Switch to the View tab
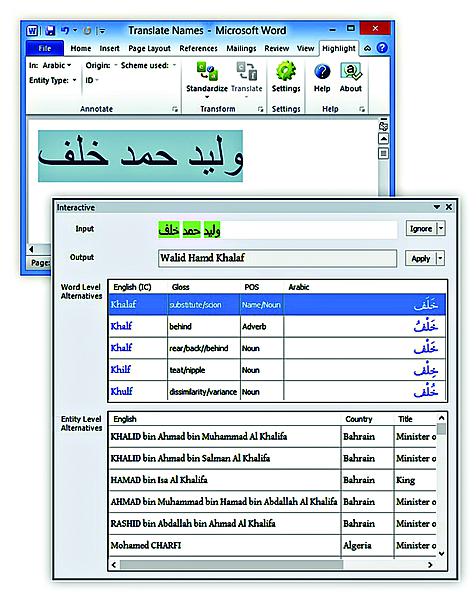Screen dimensions: 476x600 (x=305, y=49)
